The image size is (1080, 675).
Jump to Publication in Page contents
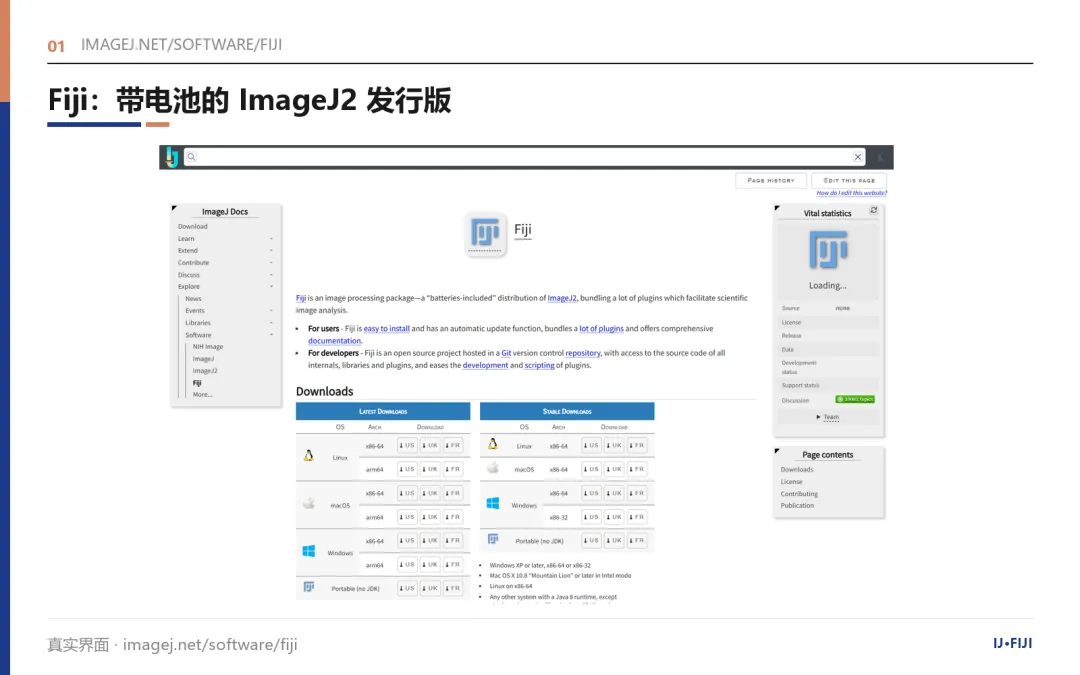797,506
